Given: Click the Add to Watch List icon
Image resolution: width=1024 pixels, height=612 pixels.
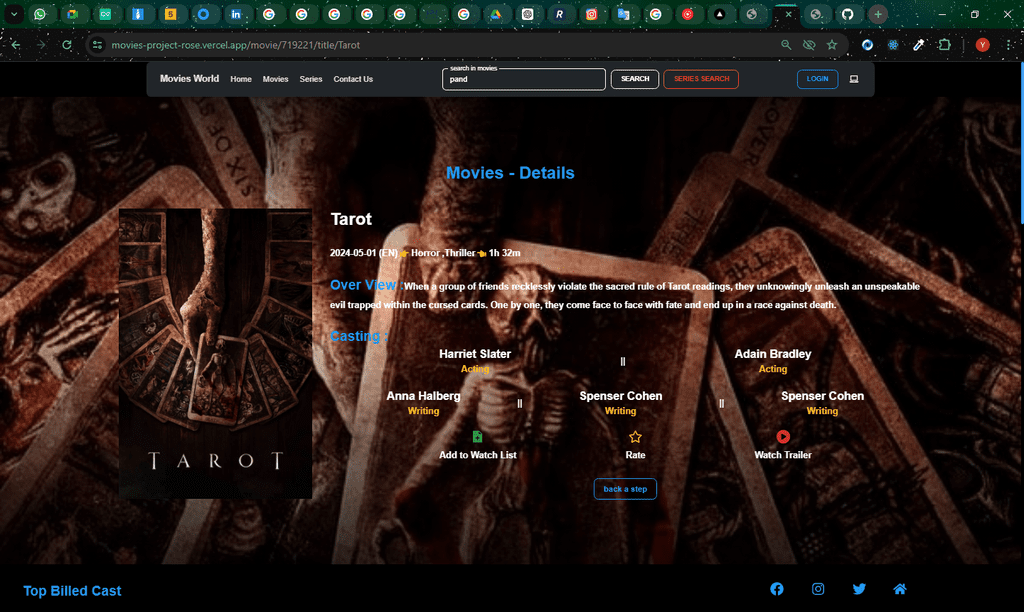Looking at the screenshot, I should coord(477,436).
